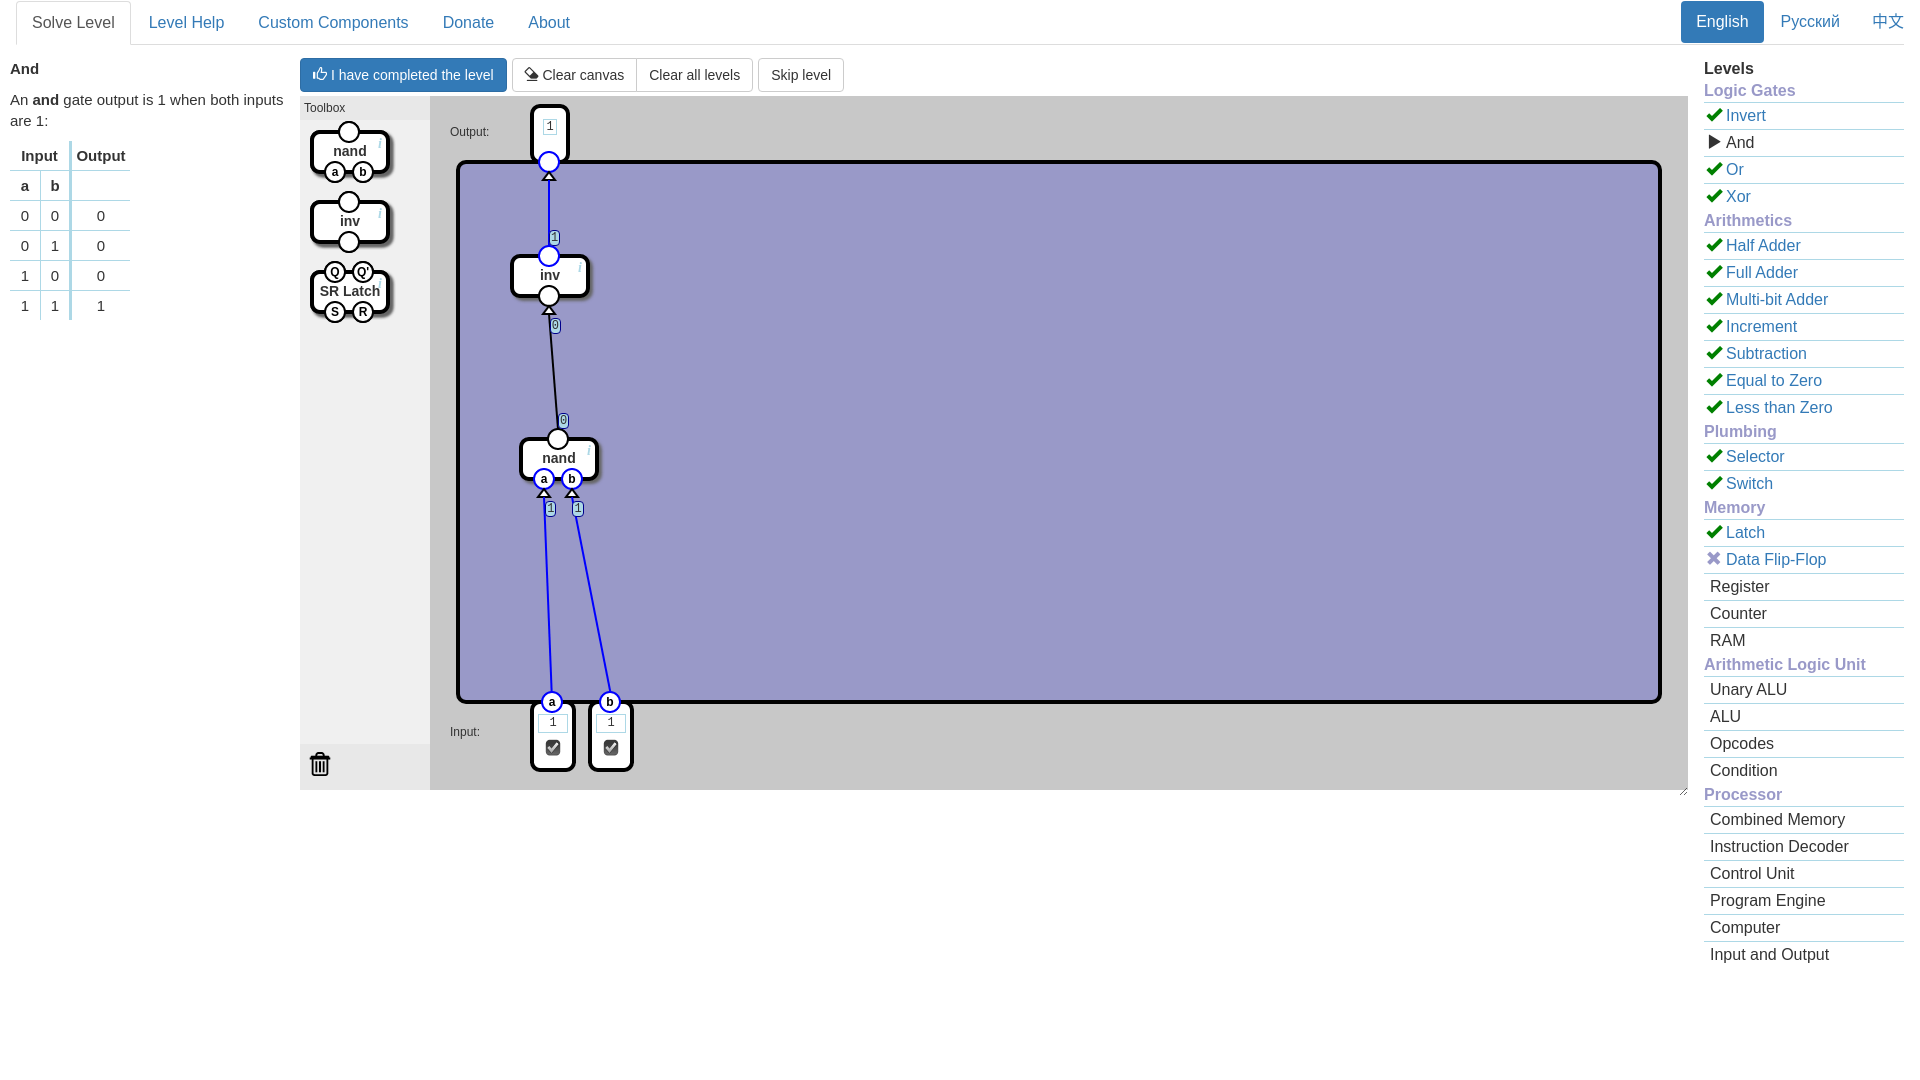The height and width of the screenshot is (1080, 1920).
Task: Click I have completed the level
Action: coord(403,75)
